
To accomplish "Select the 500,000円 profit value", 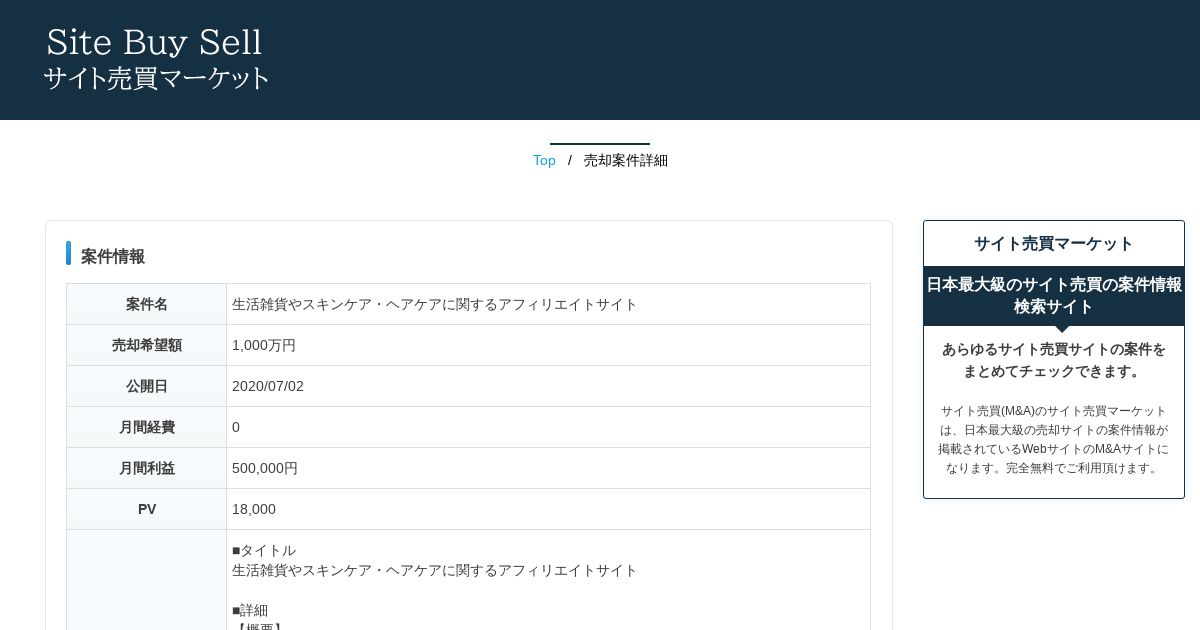I will 265,468.
